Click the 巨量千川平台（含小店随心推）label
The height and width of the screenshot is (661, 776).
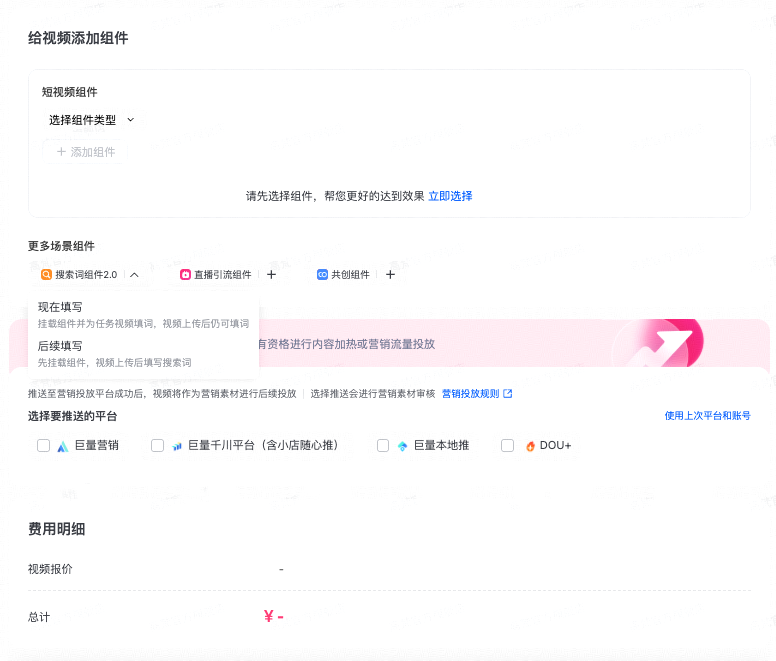point(263,445)
